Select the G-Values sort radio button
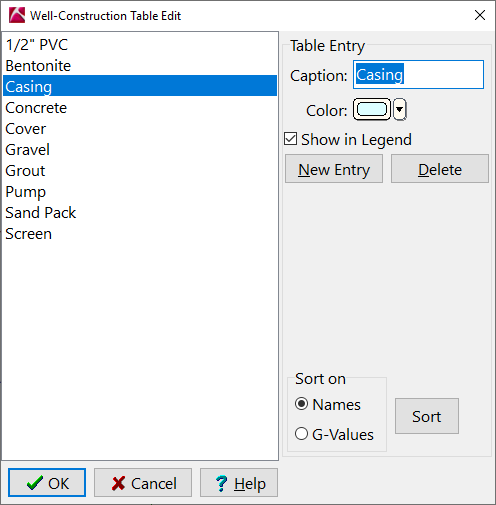The width and height of the screenshot is (496, 505). point(301,434)
